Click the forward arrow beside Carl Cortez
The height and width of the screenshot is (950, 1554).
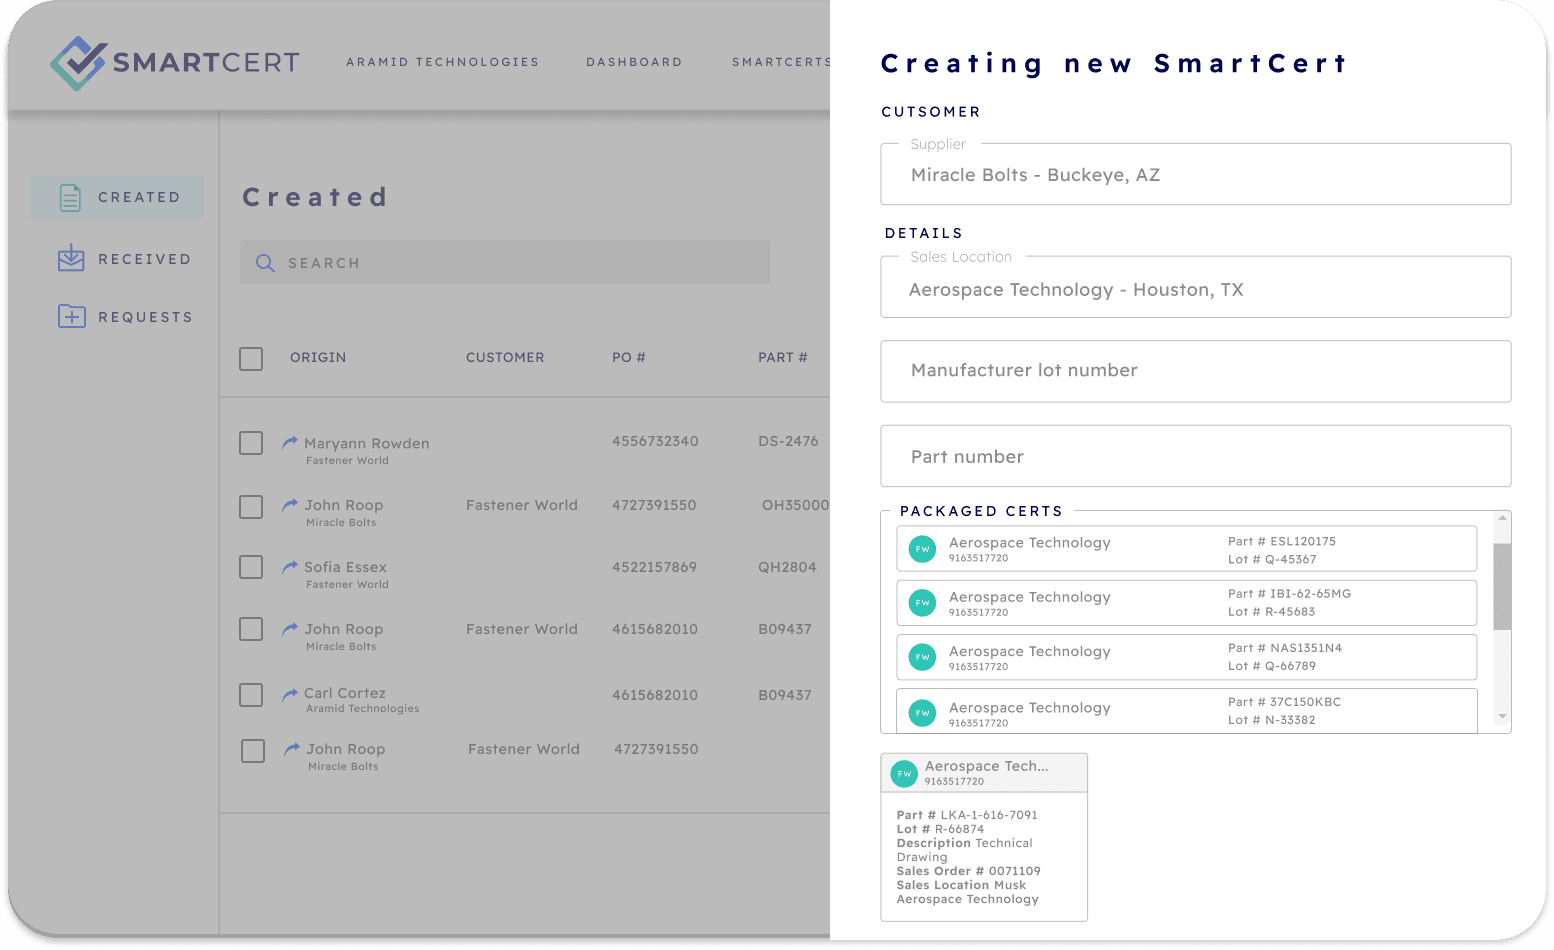pyautogui.click(x=289, y=691)
